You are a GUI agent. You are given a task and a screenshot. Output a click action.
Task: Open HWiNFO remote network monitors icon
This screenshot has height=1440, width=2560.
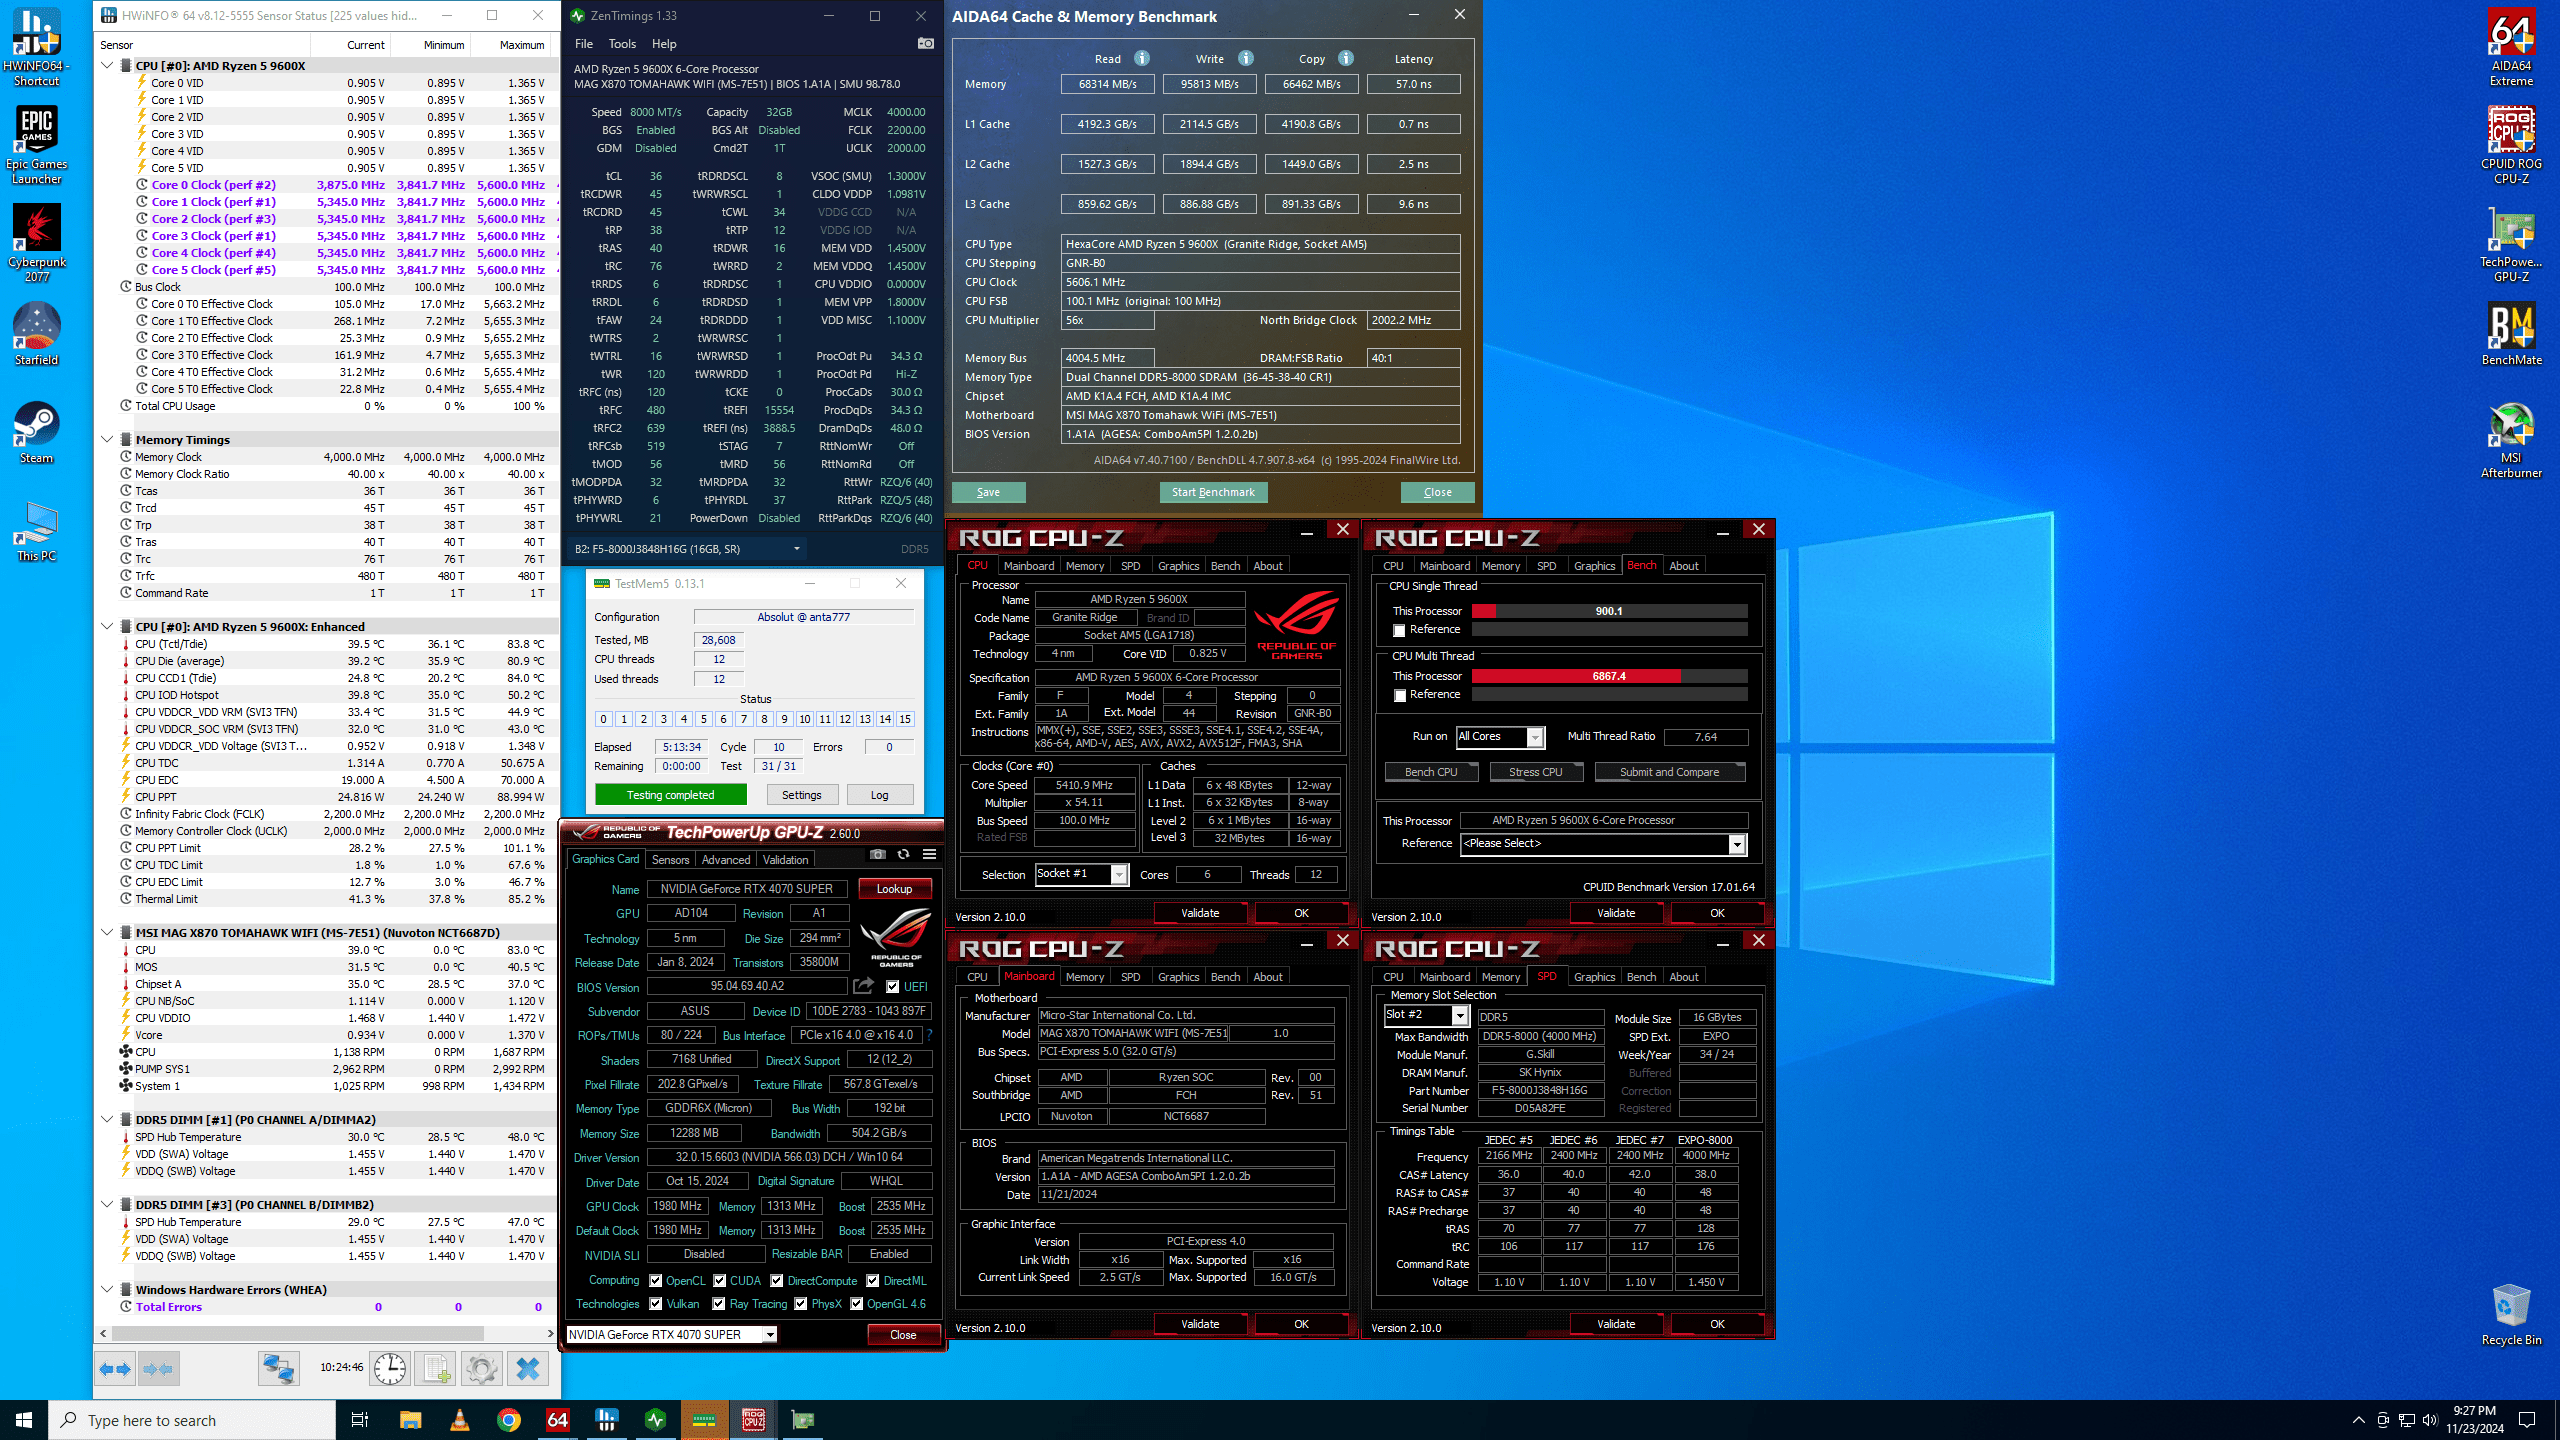(x=278, y=1368)
